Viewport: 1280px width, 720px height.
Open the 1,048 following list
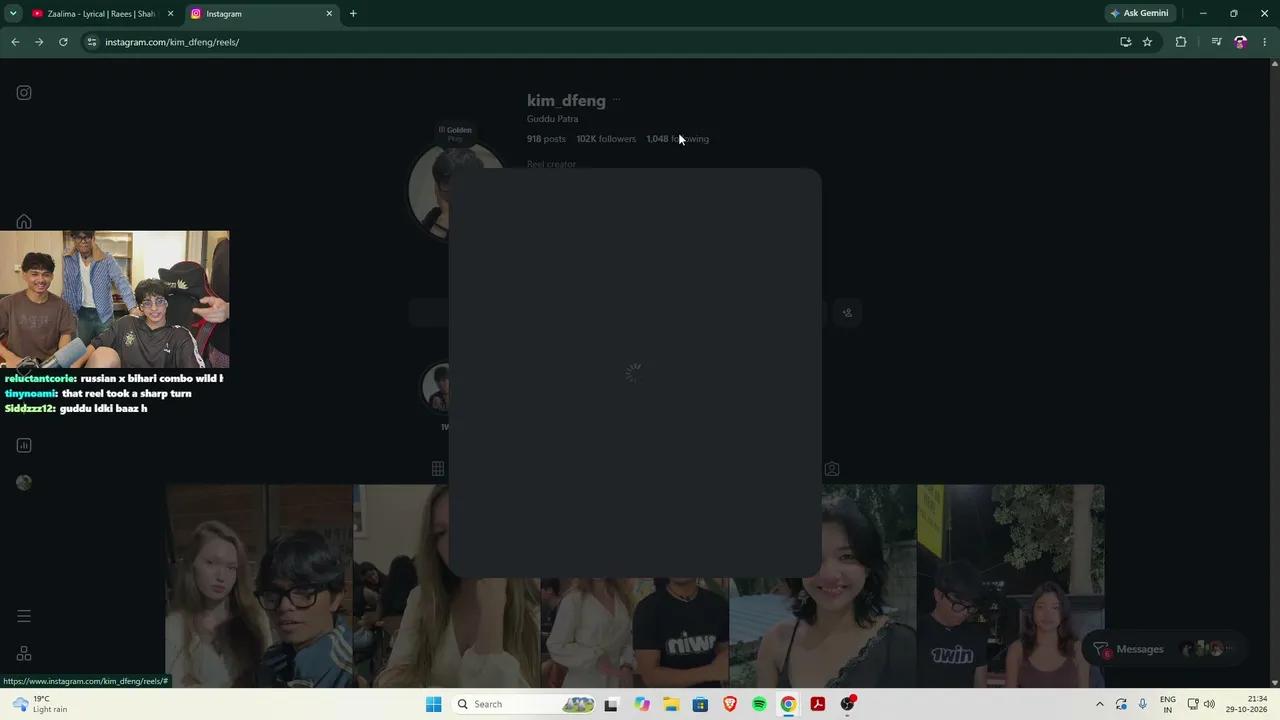click(x=677, y=139)
